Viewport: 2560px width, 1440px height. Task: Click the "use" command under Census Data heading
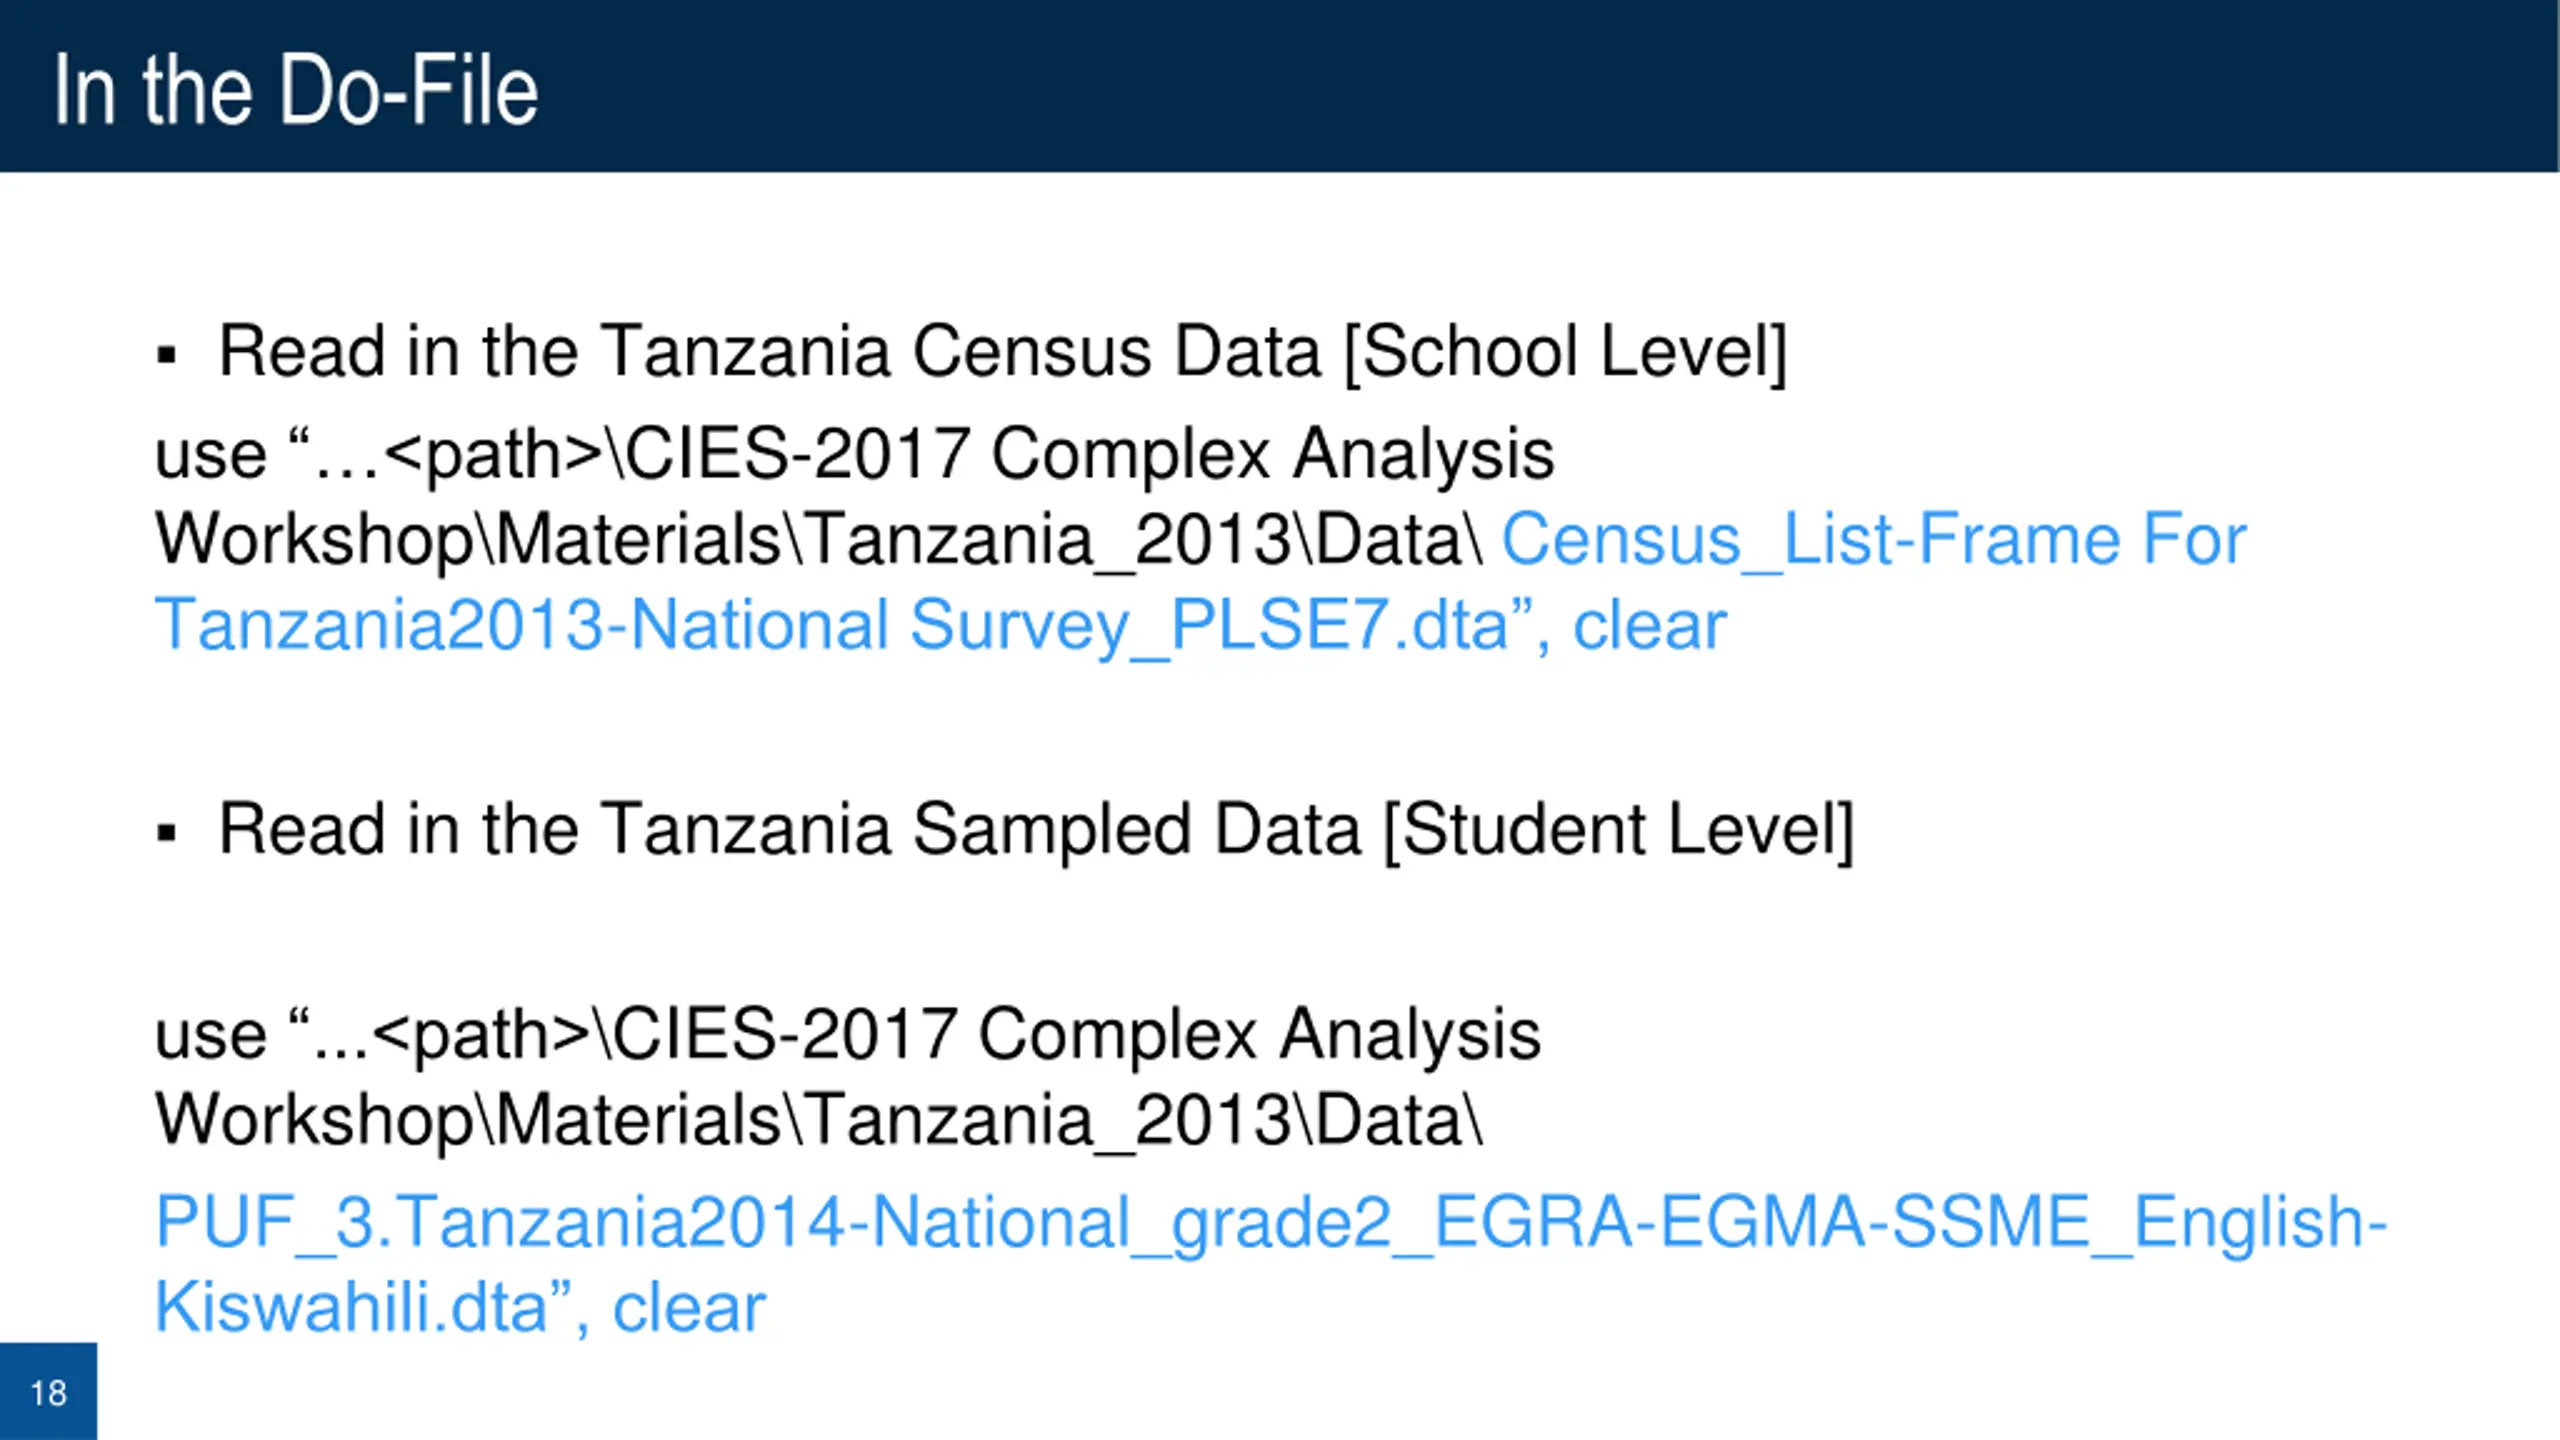[x=210, y=455]
